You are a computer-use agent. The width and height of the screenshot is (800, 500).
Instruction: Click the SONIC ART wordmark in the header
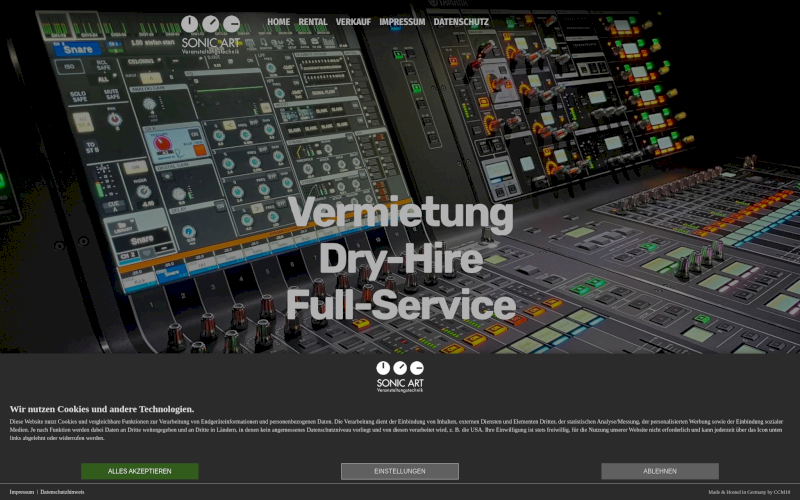click(210, 42)
